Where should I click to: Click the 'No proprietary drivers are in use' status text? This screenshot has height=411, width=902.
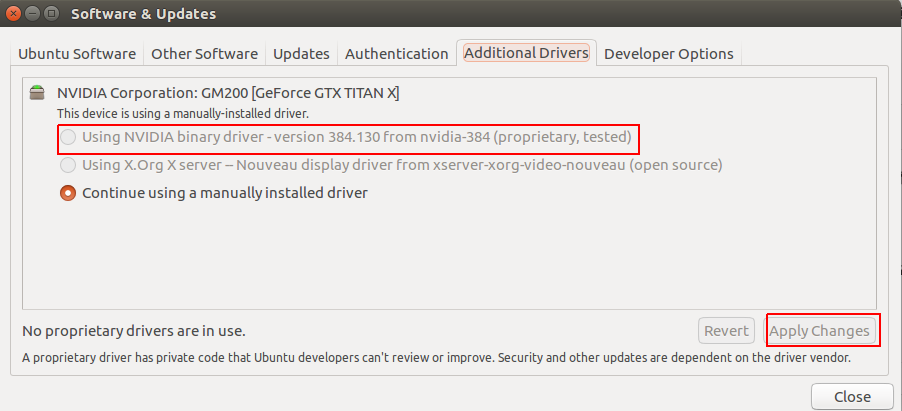pyautogui.click(x=134, y=331)
